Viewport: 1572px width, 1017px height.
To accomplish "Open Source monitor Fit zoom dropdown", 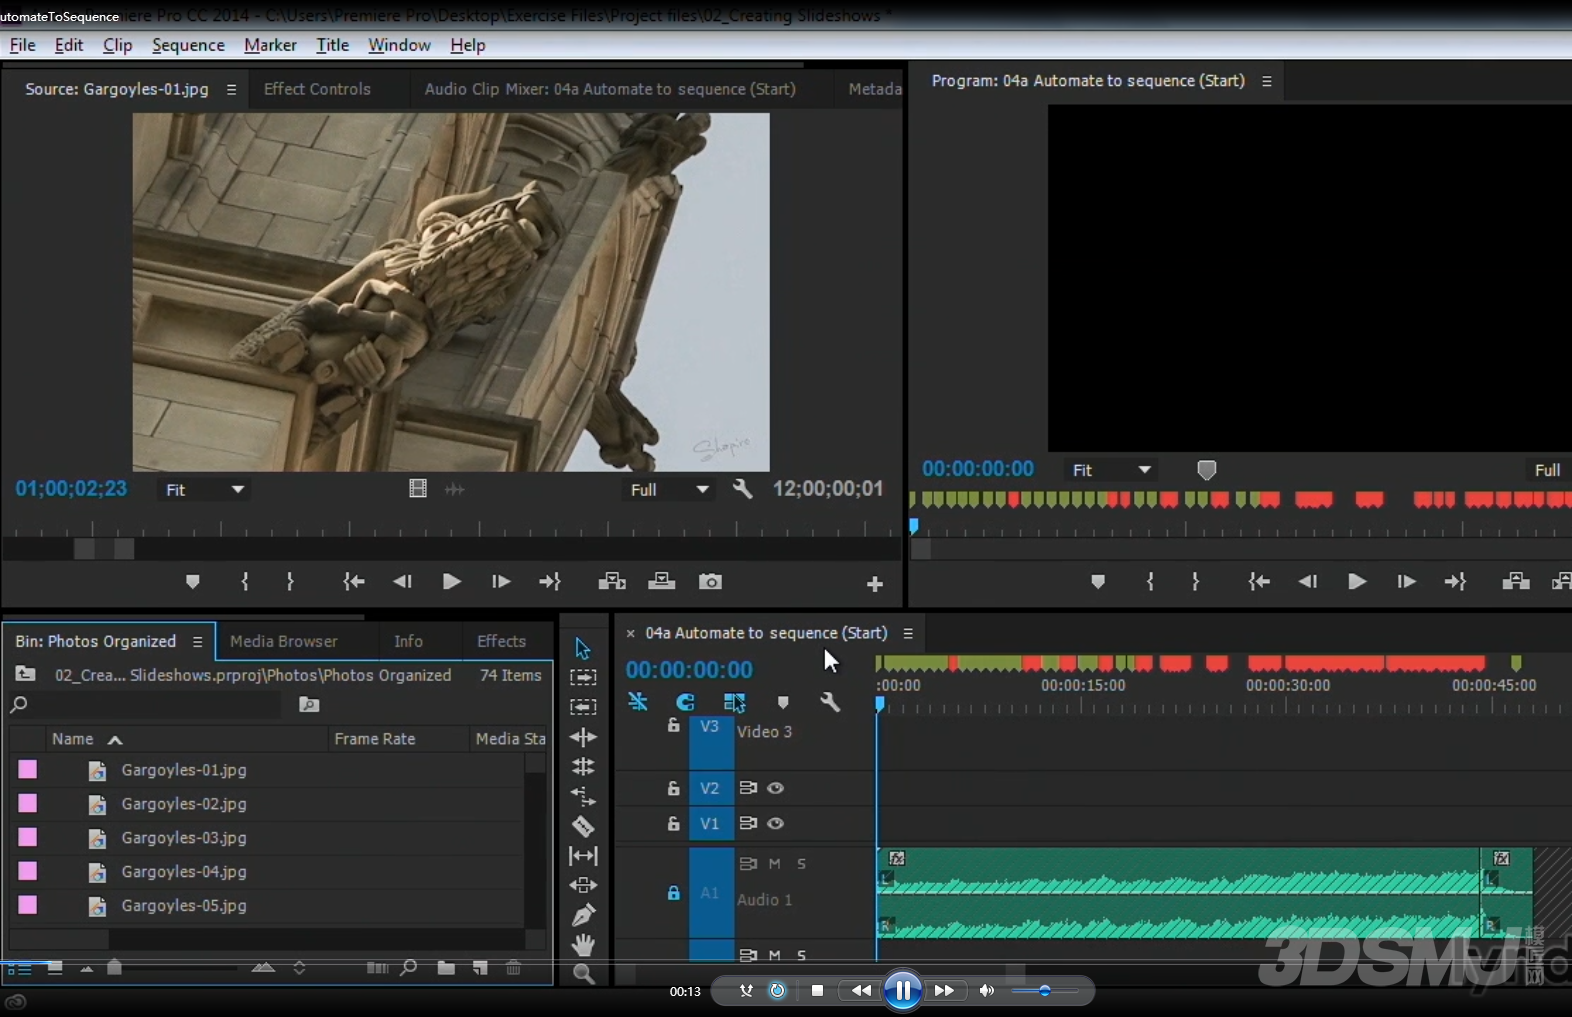I will pos(204,490).
